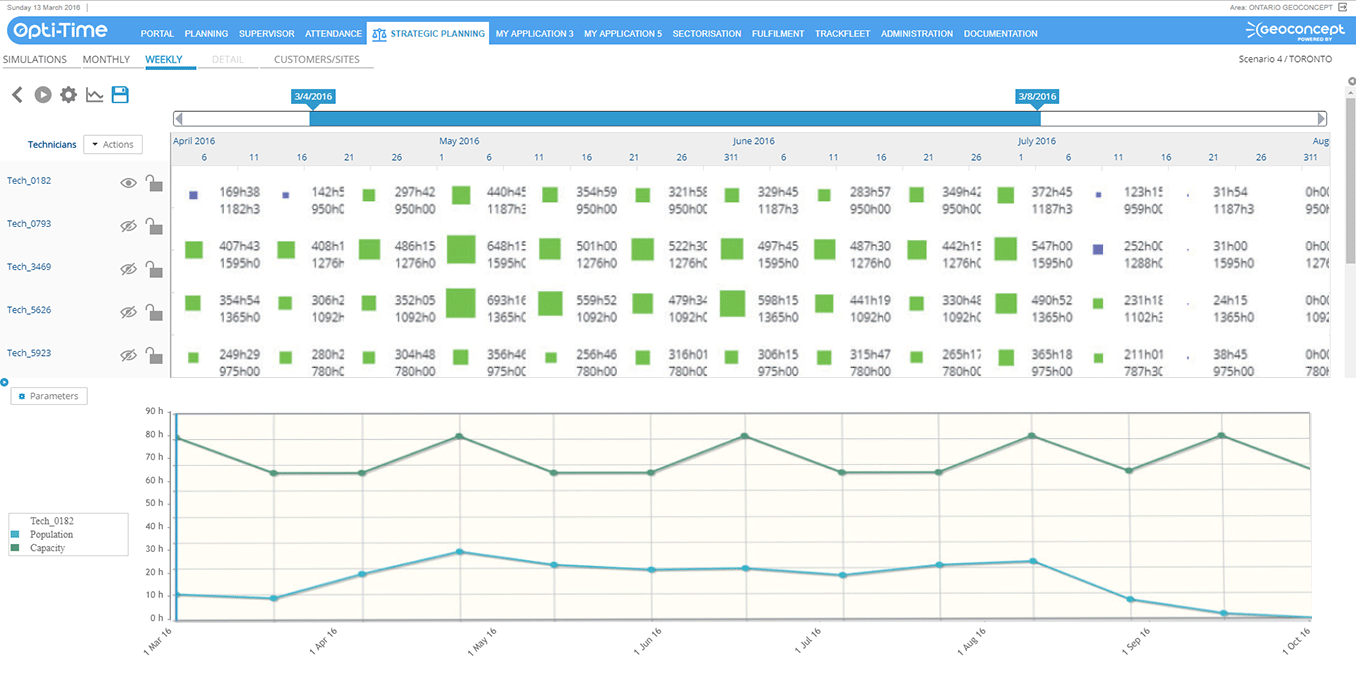Switch to the MONTHLY tab
Image resolution: width=1356 pixels, height=691 pixels.
106,59
